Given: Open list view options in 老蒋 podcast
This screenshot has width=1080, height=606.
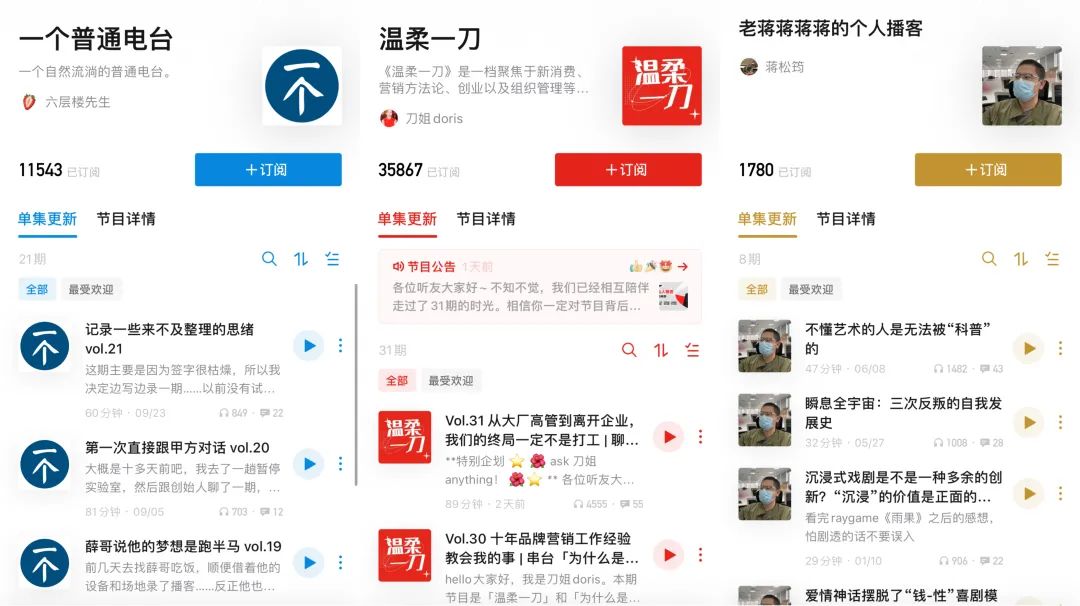Looking at the screenshot, I should [x=1052, y=259].
